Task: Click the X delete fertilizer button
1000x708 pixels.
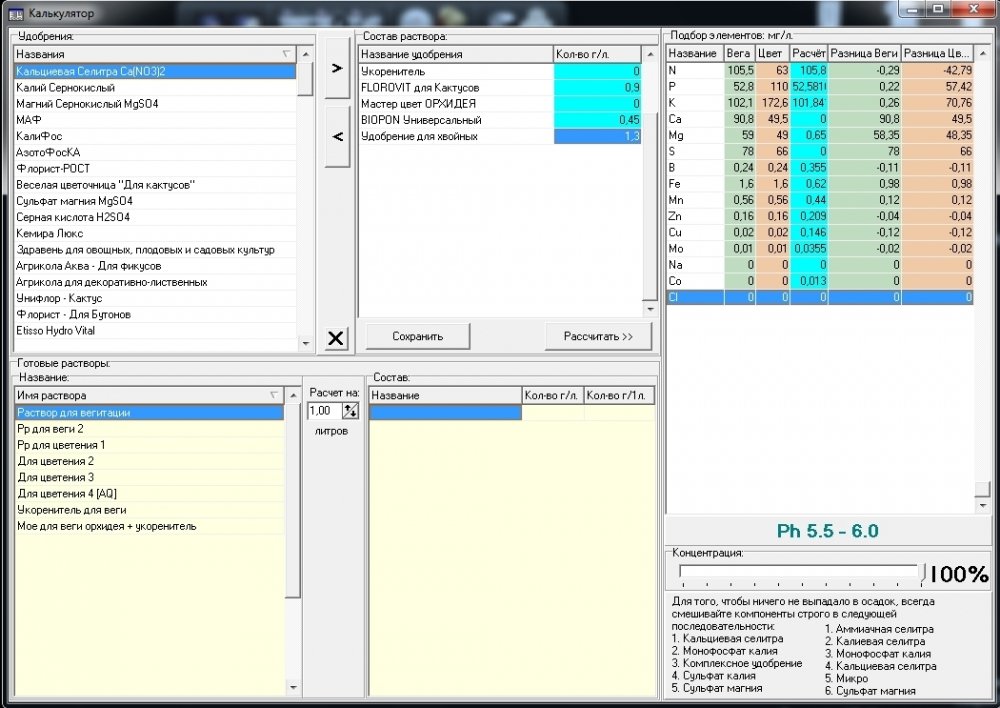Action: pos(335,337)
